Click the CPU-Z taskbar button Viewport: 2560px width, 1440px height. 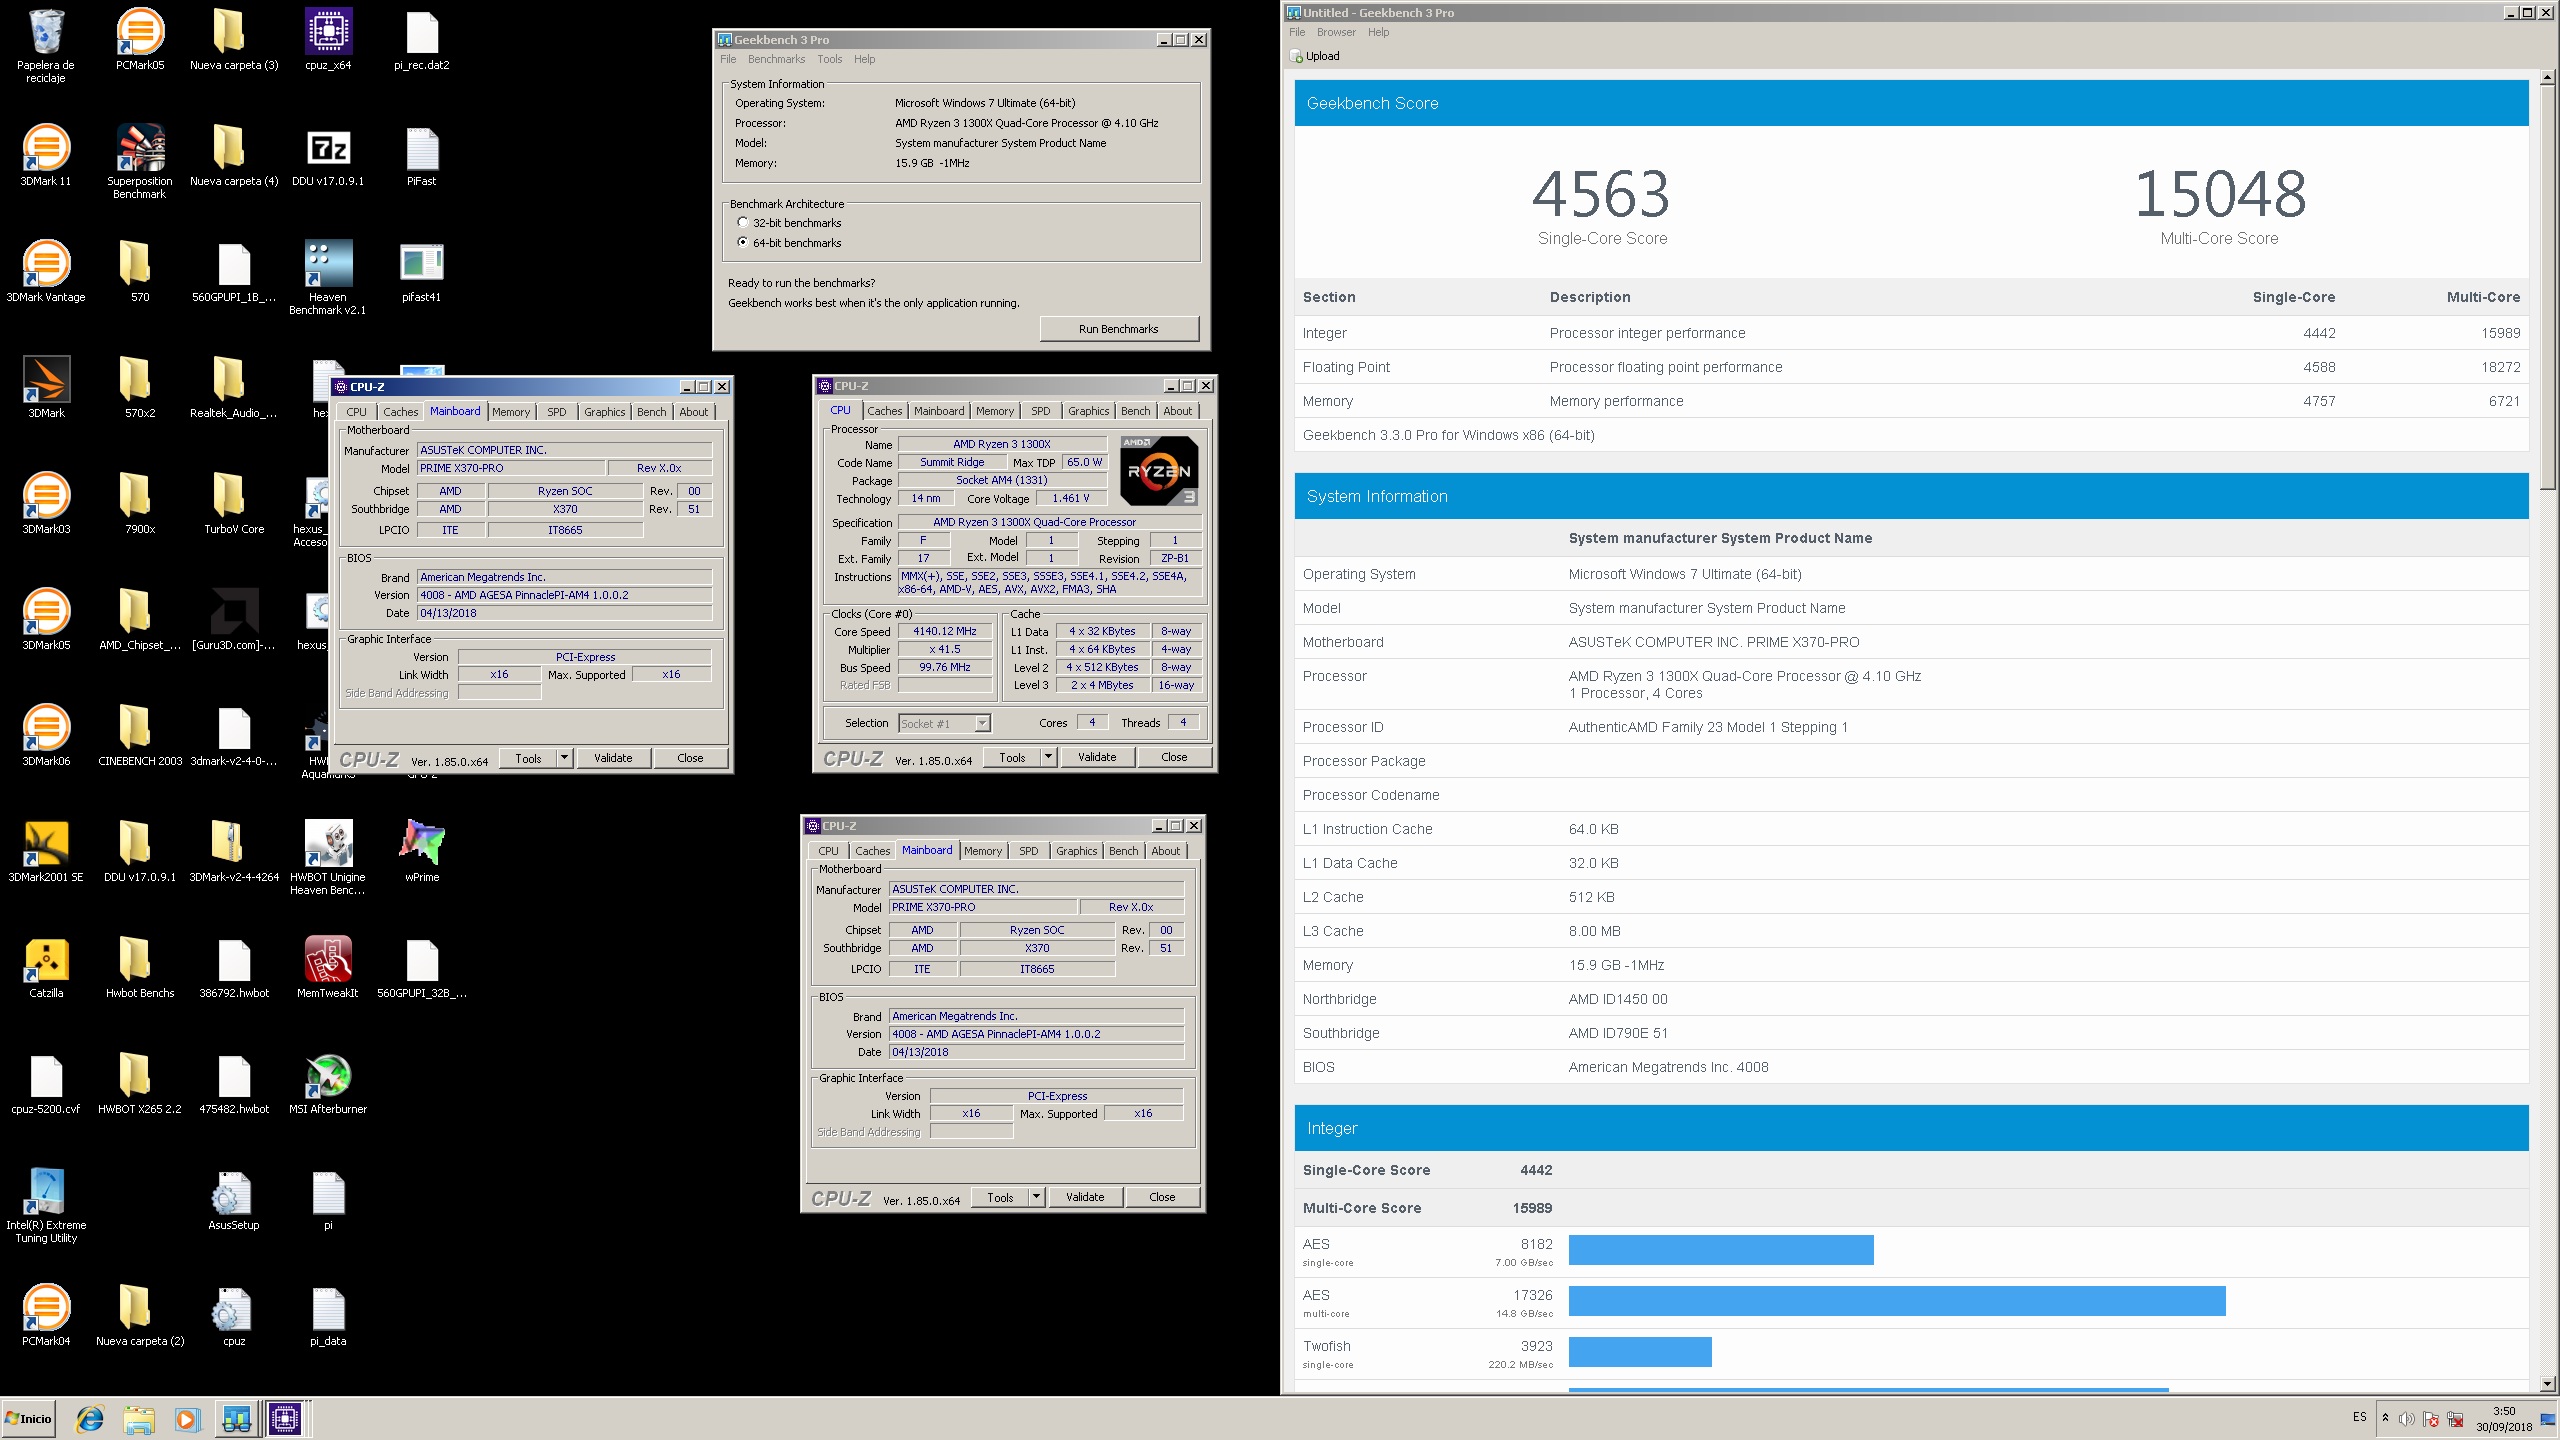285,1419
